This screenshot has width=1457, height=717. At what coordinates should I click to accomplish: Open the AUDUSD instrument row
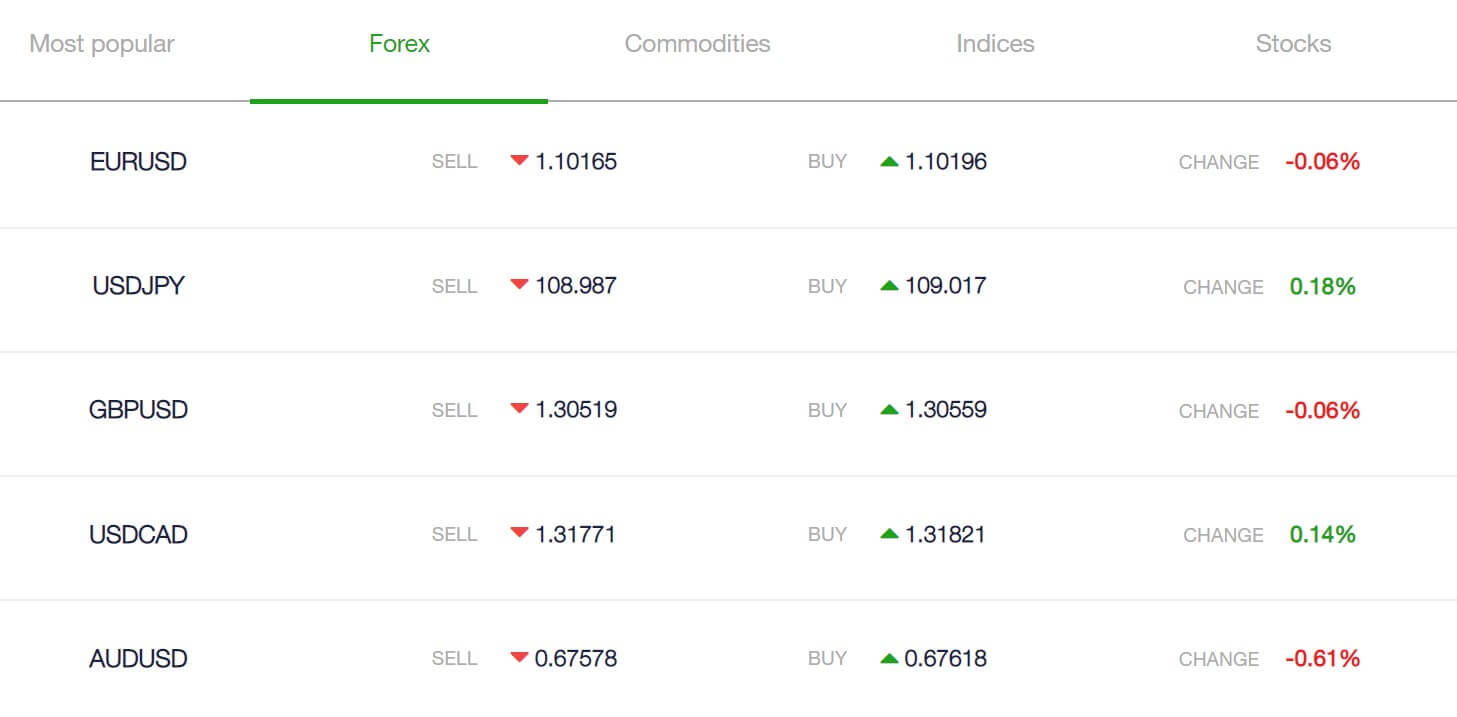pos(728,658)
